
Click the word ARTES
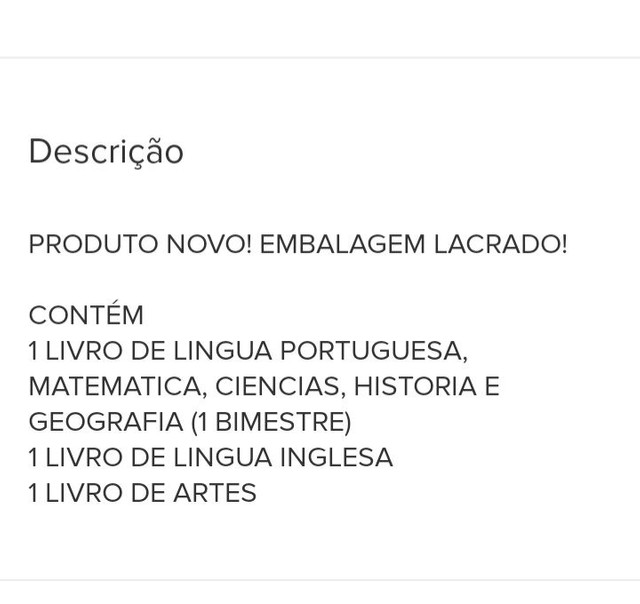[215, 493]
